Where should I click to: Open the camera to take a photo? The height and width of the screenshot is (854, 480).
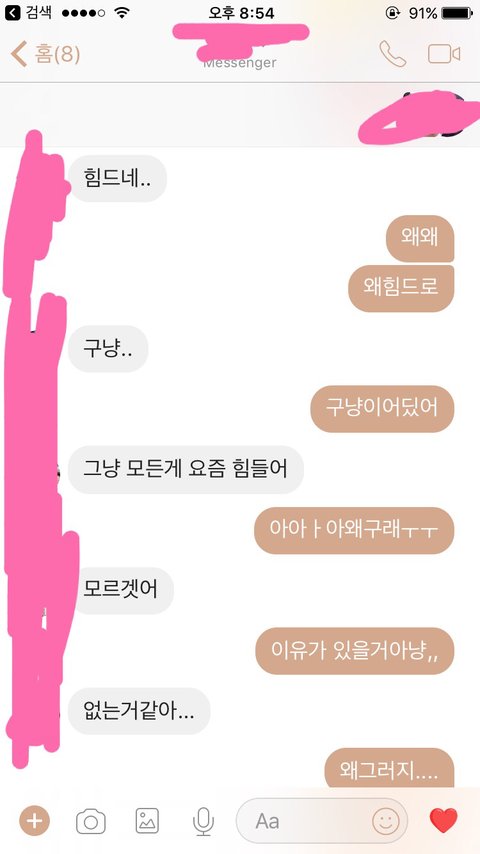(91, 821)
